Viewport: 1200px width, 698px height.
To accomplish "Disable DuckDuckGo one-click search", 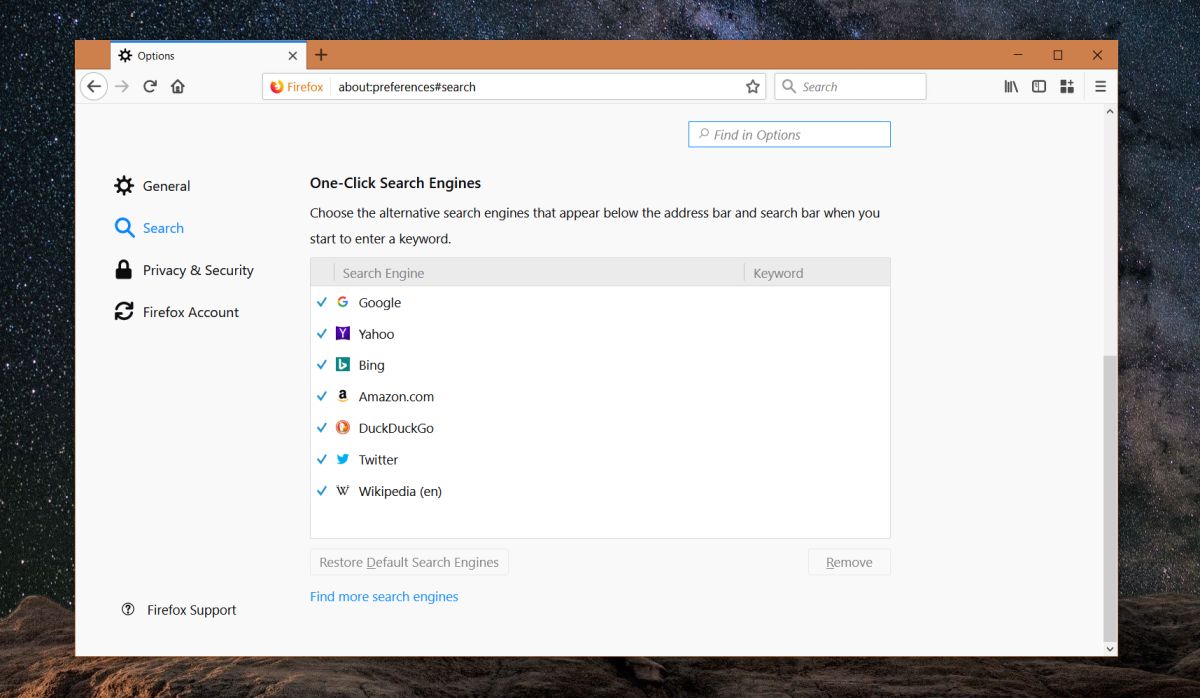I will (x=322, y=428).
